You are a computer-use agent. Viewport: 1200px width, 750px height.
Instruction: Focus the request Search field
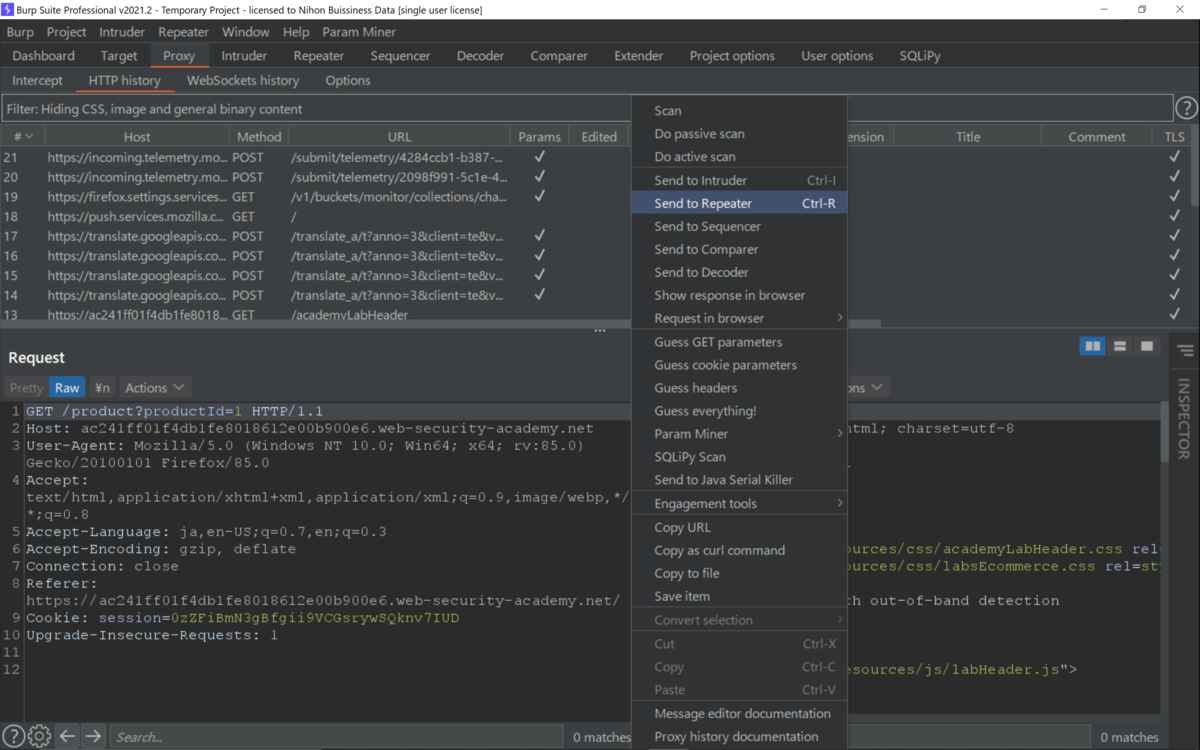pos(335,737)
